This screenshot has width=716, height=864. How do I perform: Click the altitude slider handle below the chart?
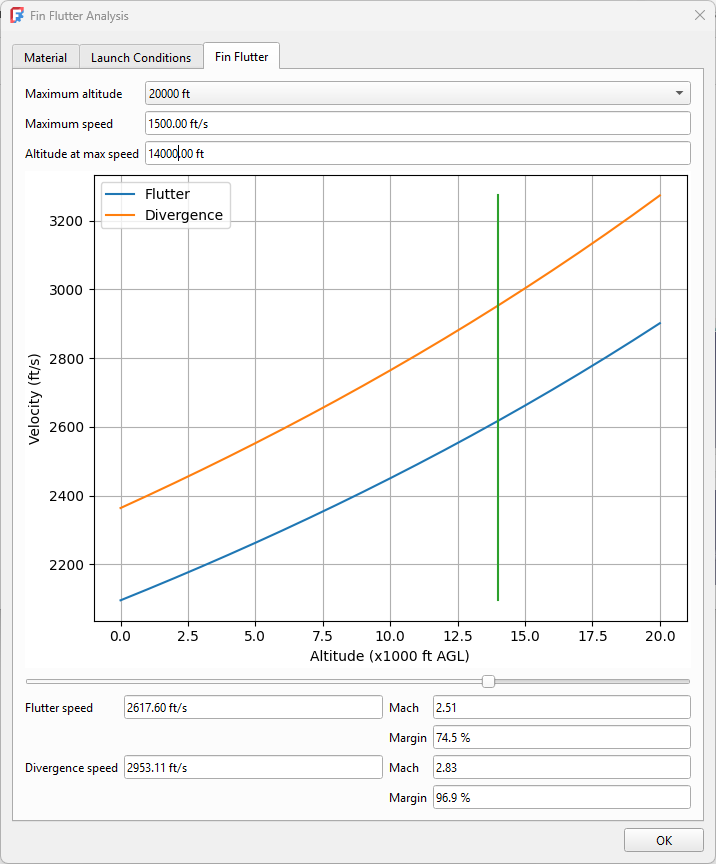(x=488, y=681)
